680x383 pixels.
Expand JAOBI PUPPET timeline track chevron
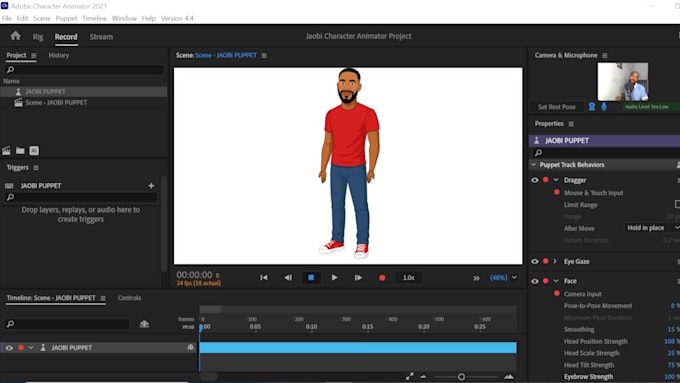pyautogui.click(x=31, y=348)
